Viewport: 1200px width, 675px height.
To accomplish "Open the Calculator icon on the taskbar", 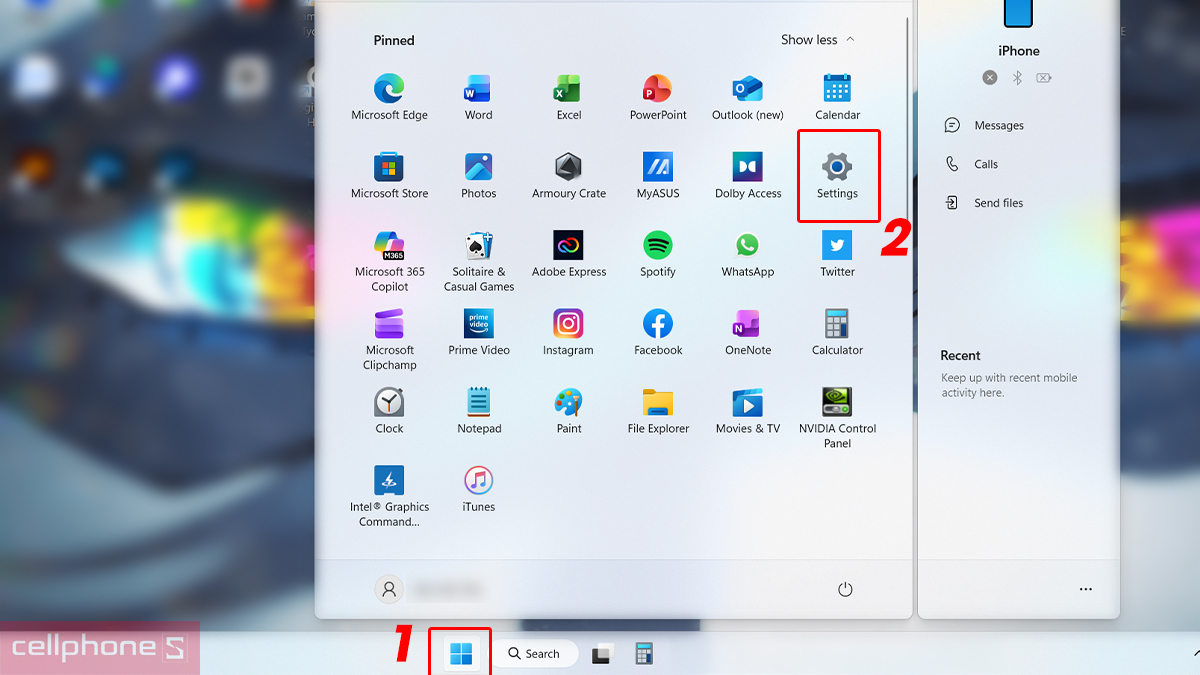I will coord(644,654).
